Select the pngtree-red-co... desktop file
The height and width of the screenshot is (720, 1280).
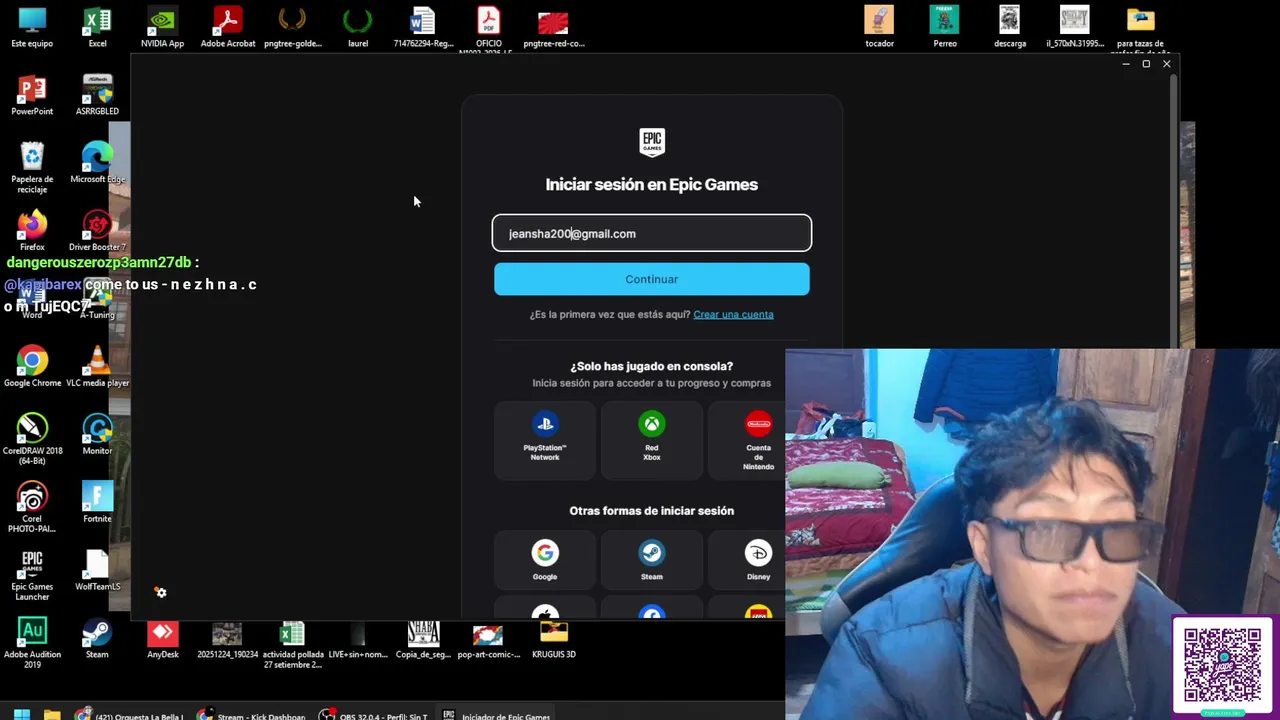point(553,27)
